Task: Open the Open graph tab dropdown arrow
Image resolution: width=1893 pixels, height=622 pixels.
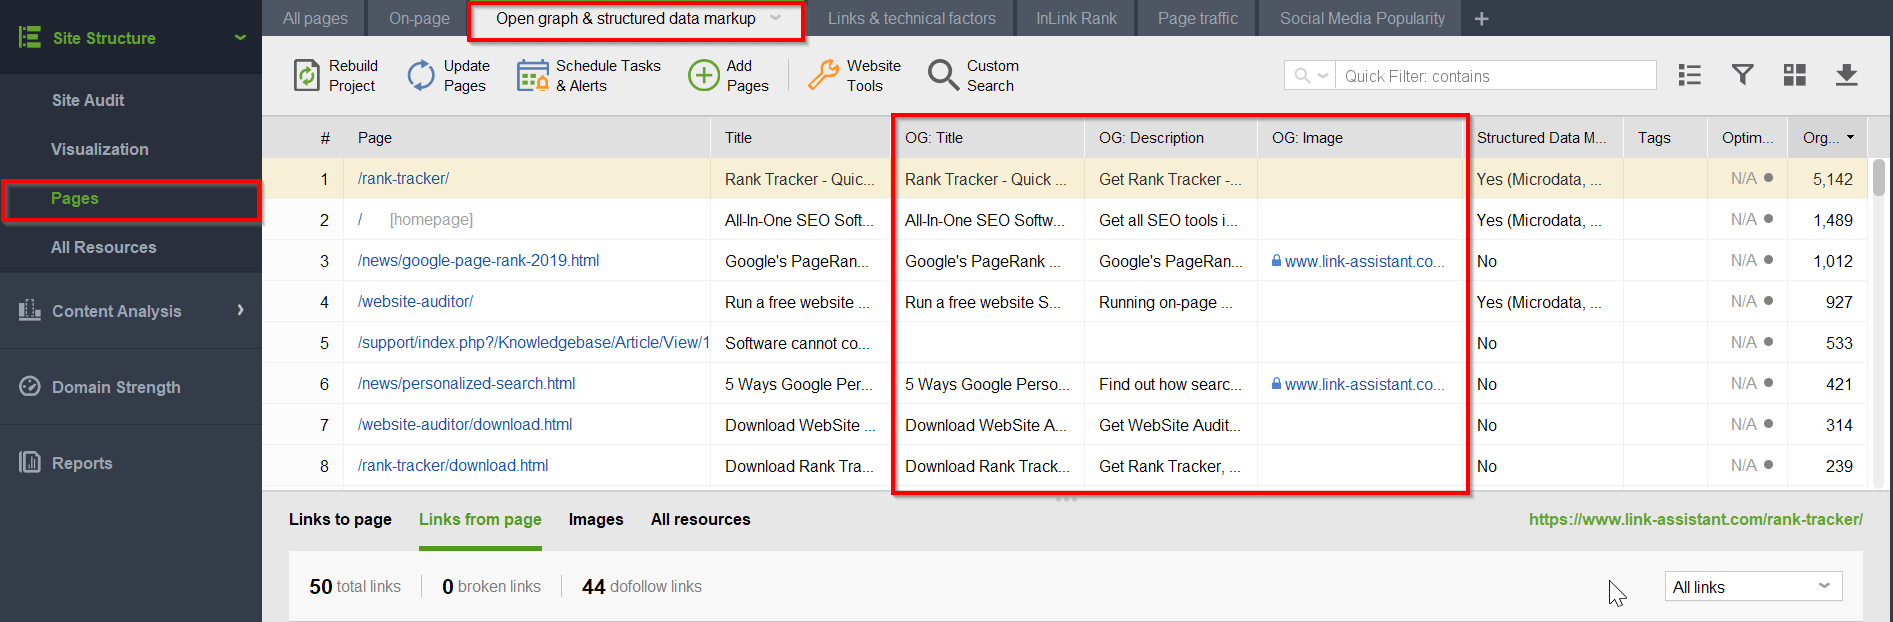Action: click(x=776, y=18)
